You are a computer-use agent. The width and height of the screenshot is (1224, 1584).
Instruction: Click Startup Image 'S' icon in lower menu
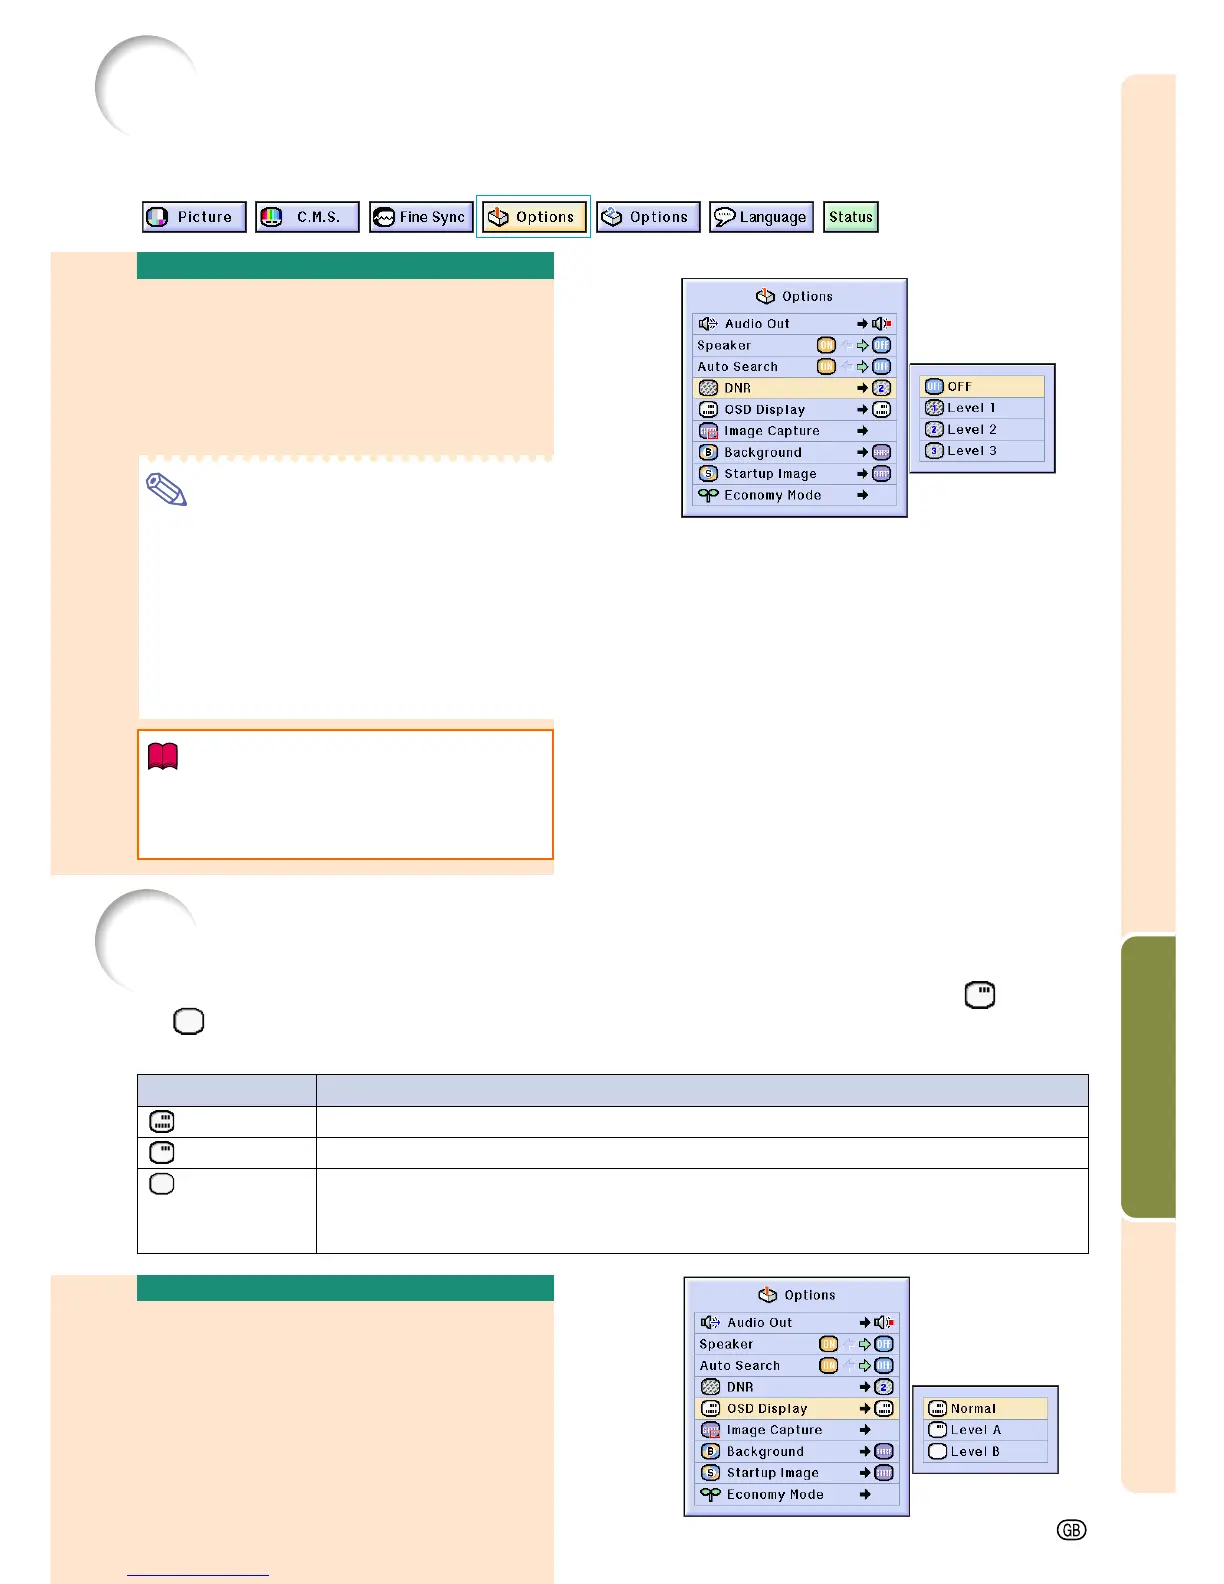pyautogui.click(x=710, y=1473)
